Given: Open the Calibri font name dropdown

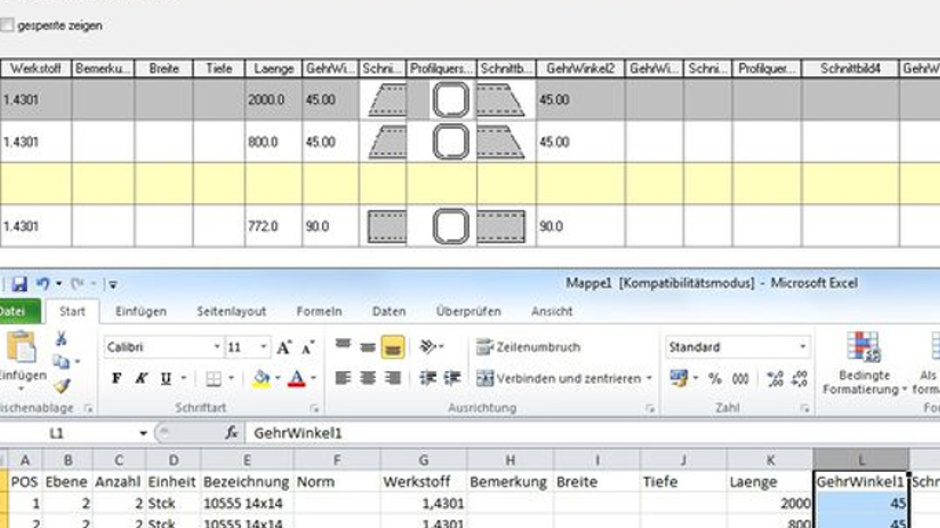Looking at the screenshot, I should pyautogui.click(x=217, y=347).
